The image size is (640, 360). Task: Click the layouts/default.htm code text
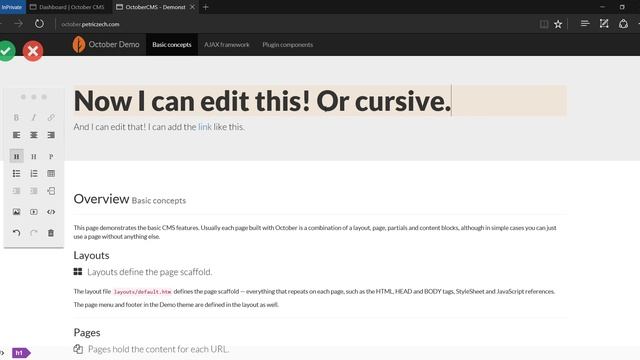click(142, 292)
